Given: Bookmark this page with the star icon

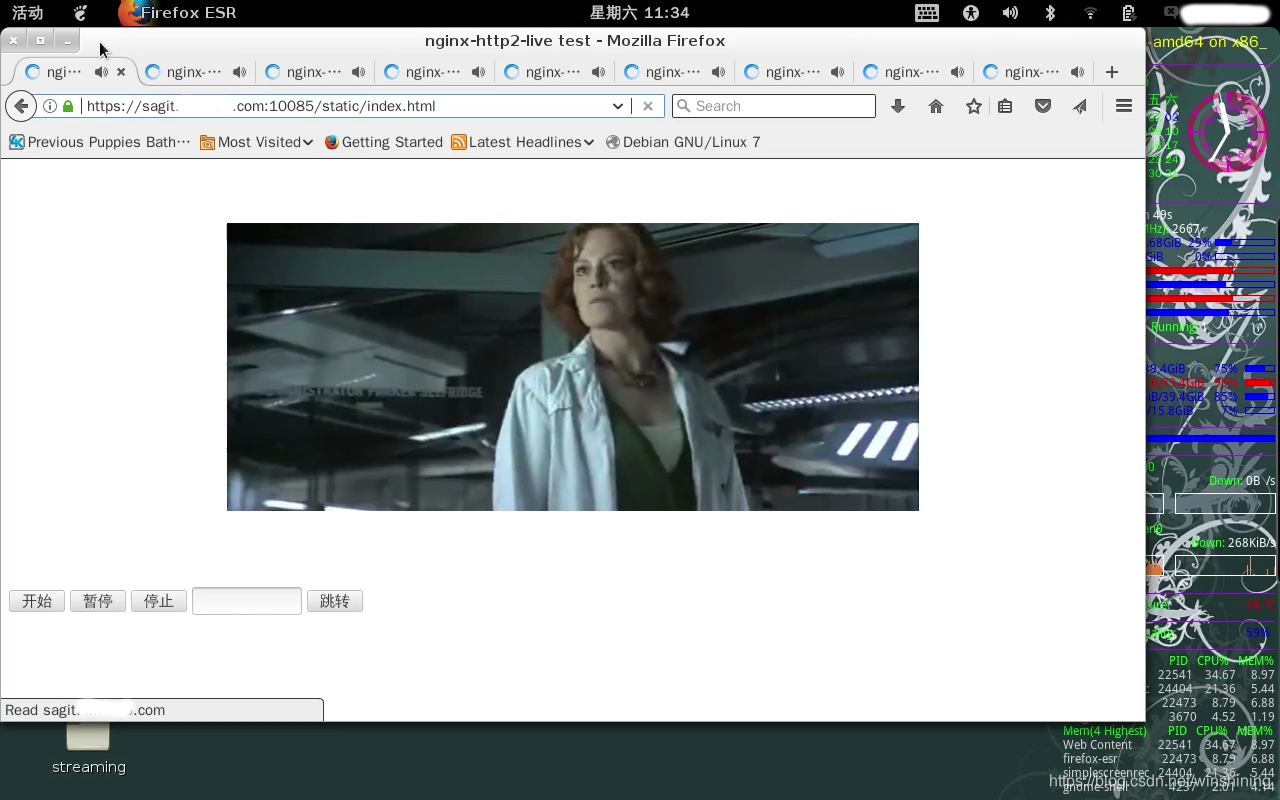Looking at the screenshot, I should point(973,106).
